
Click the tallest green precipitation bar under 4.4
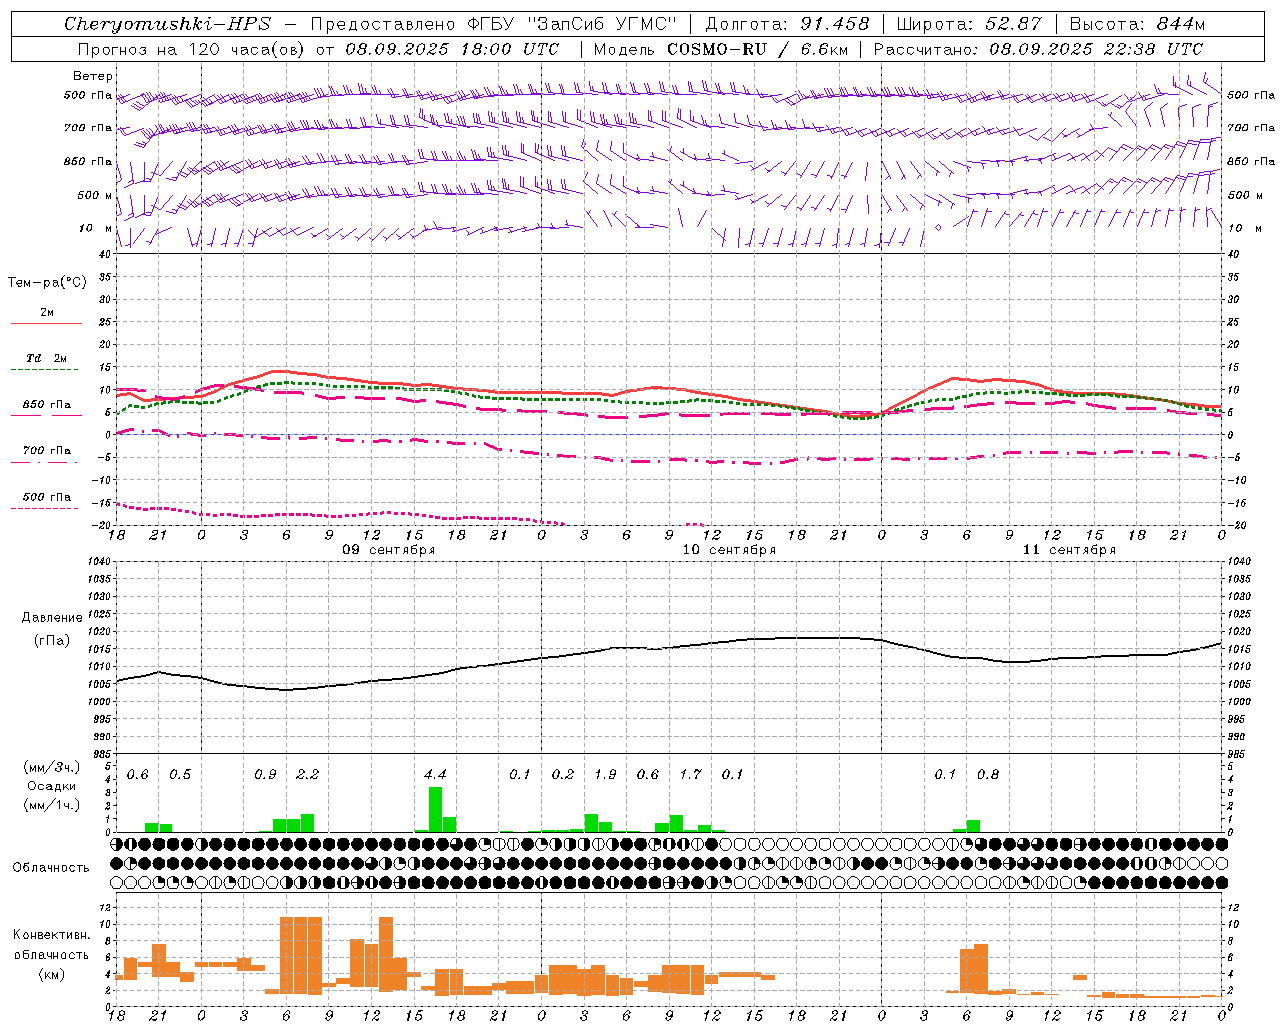(x=435, y=810)
